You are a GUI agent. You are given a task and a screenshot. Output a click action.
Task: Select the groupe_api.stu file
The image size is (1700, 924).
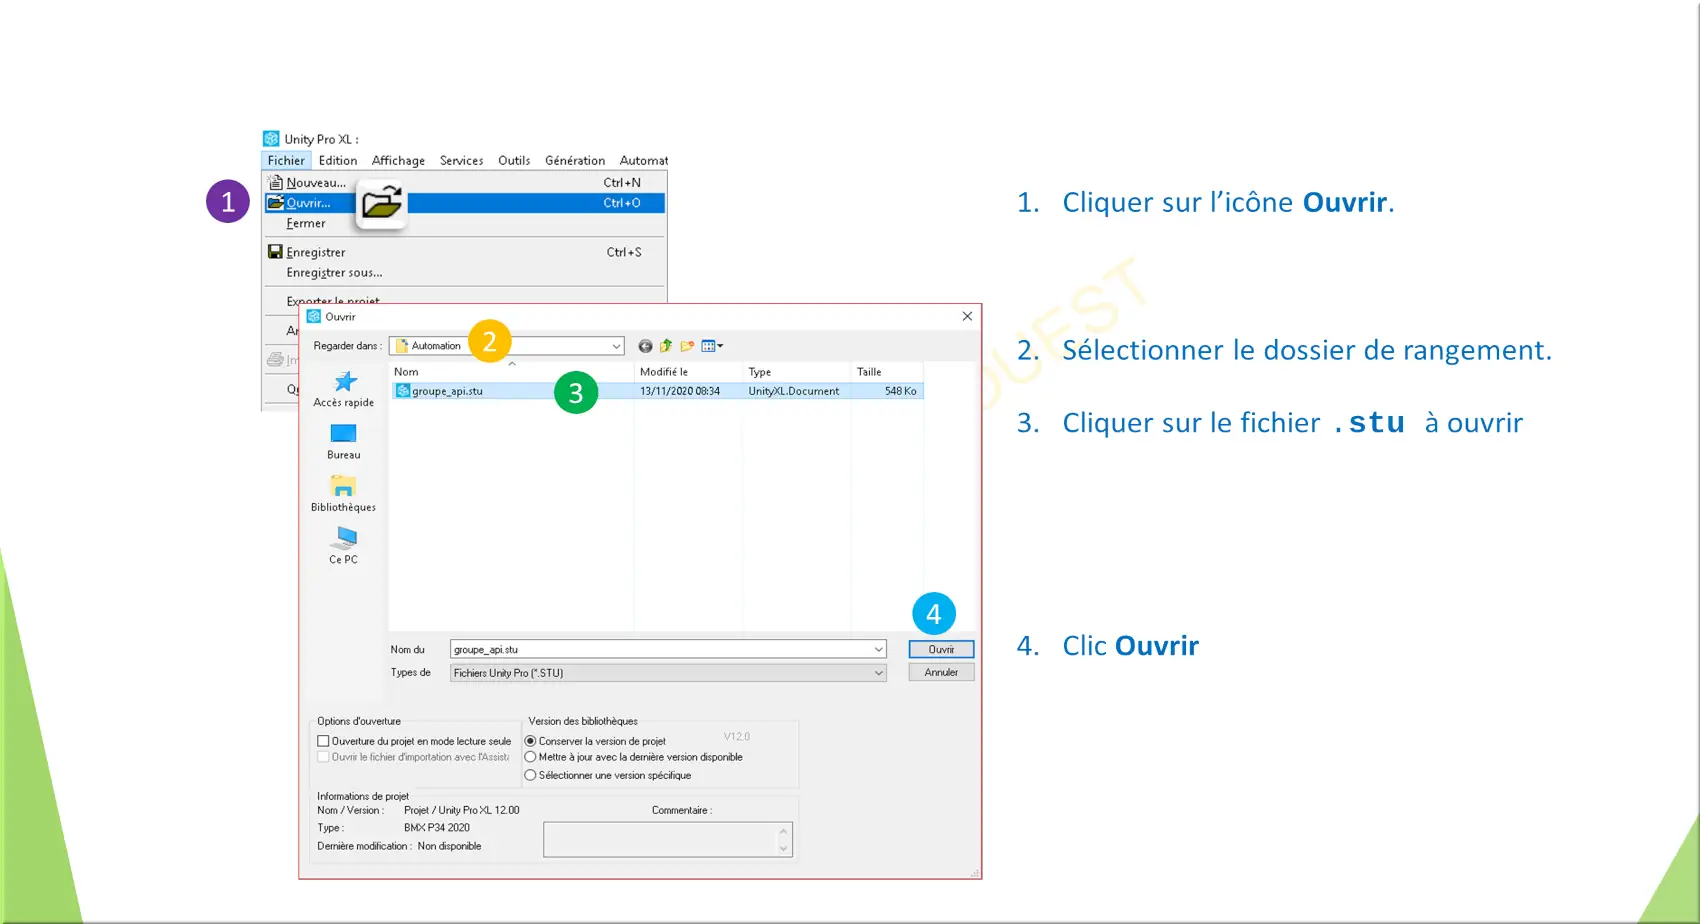click(x=447, y=391)
